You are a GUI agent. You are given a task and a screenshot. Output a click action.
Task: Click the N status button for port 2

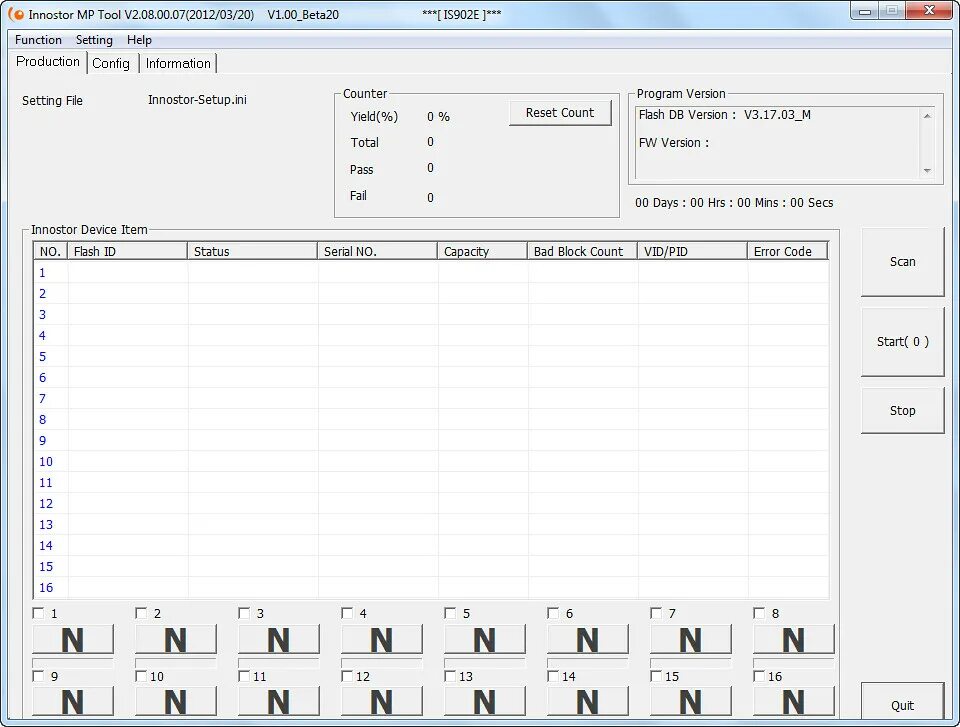click(176, 640)
